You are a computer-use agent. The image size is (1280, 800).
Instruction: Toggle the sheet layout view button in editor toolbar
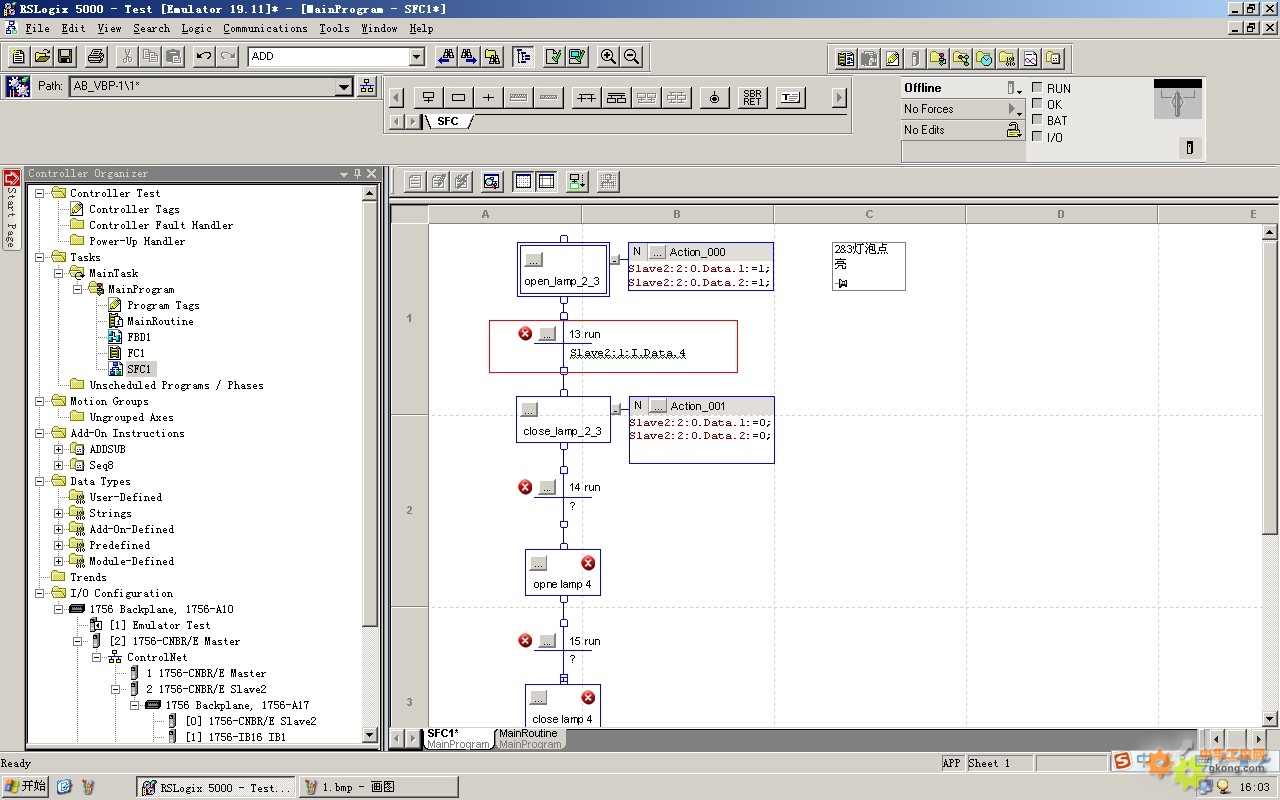[x=546, y=181]
